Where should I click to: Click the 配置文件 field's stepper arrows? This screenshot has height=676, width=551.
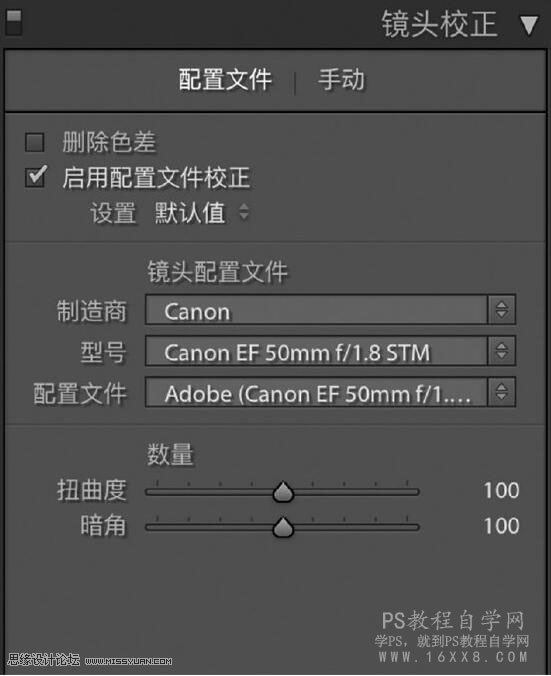click(x=501, y=392)
